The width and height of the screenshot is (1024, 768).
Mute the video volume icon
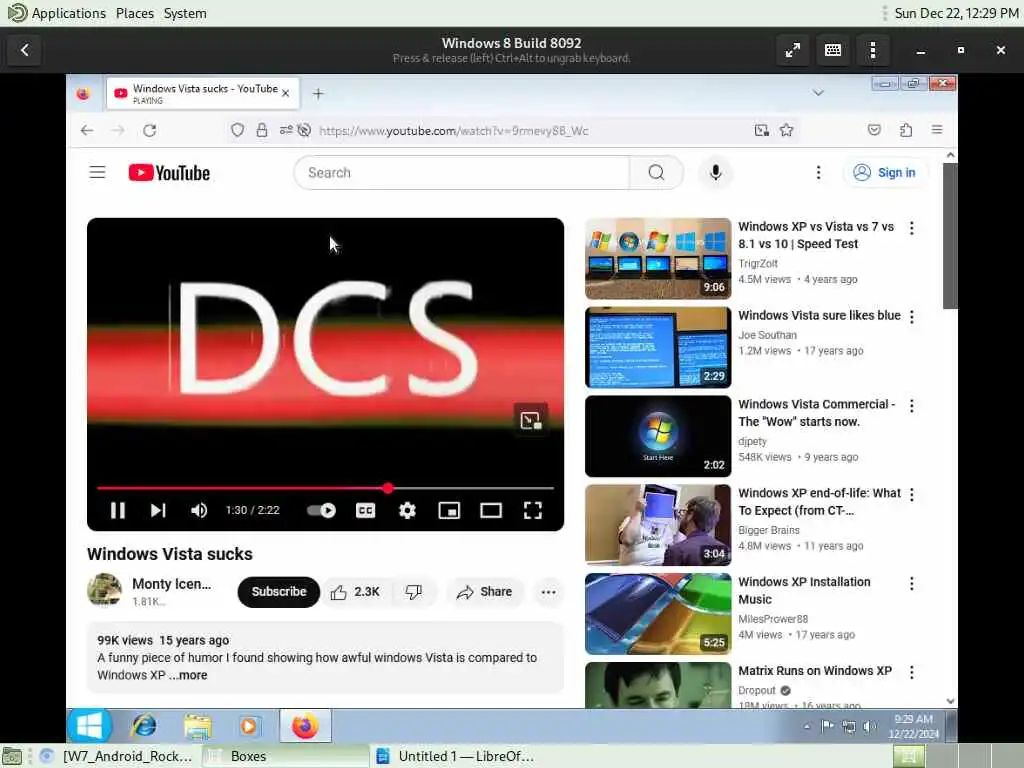[199, 510]
